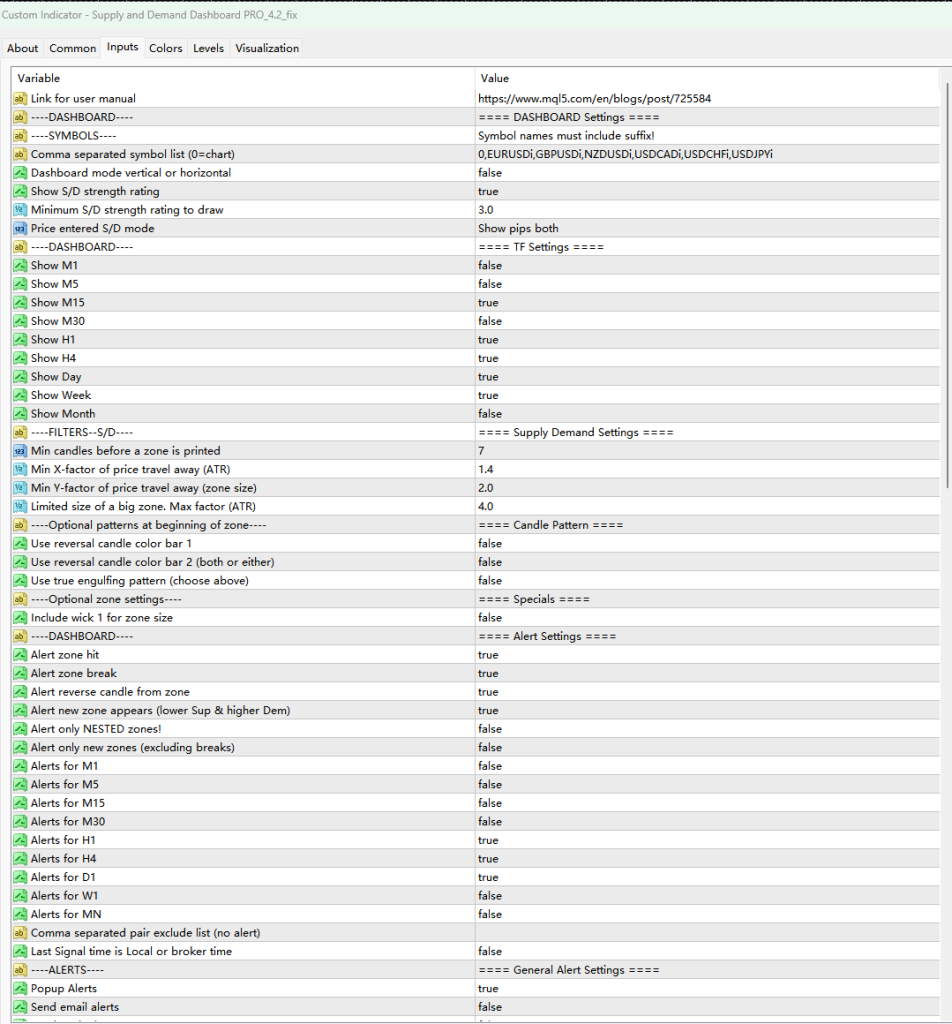The width and height of the screenshot is (952, 1024).
Task: Click boolean icon next to Show M15
Action: [20, 302]
